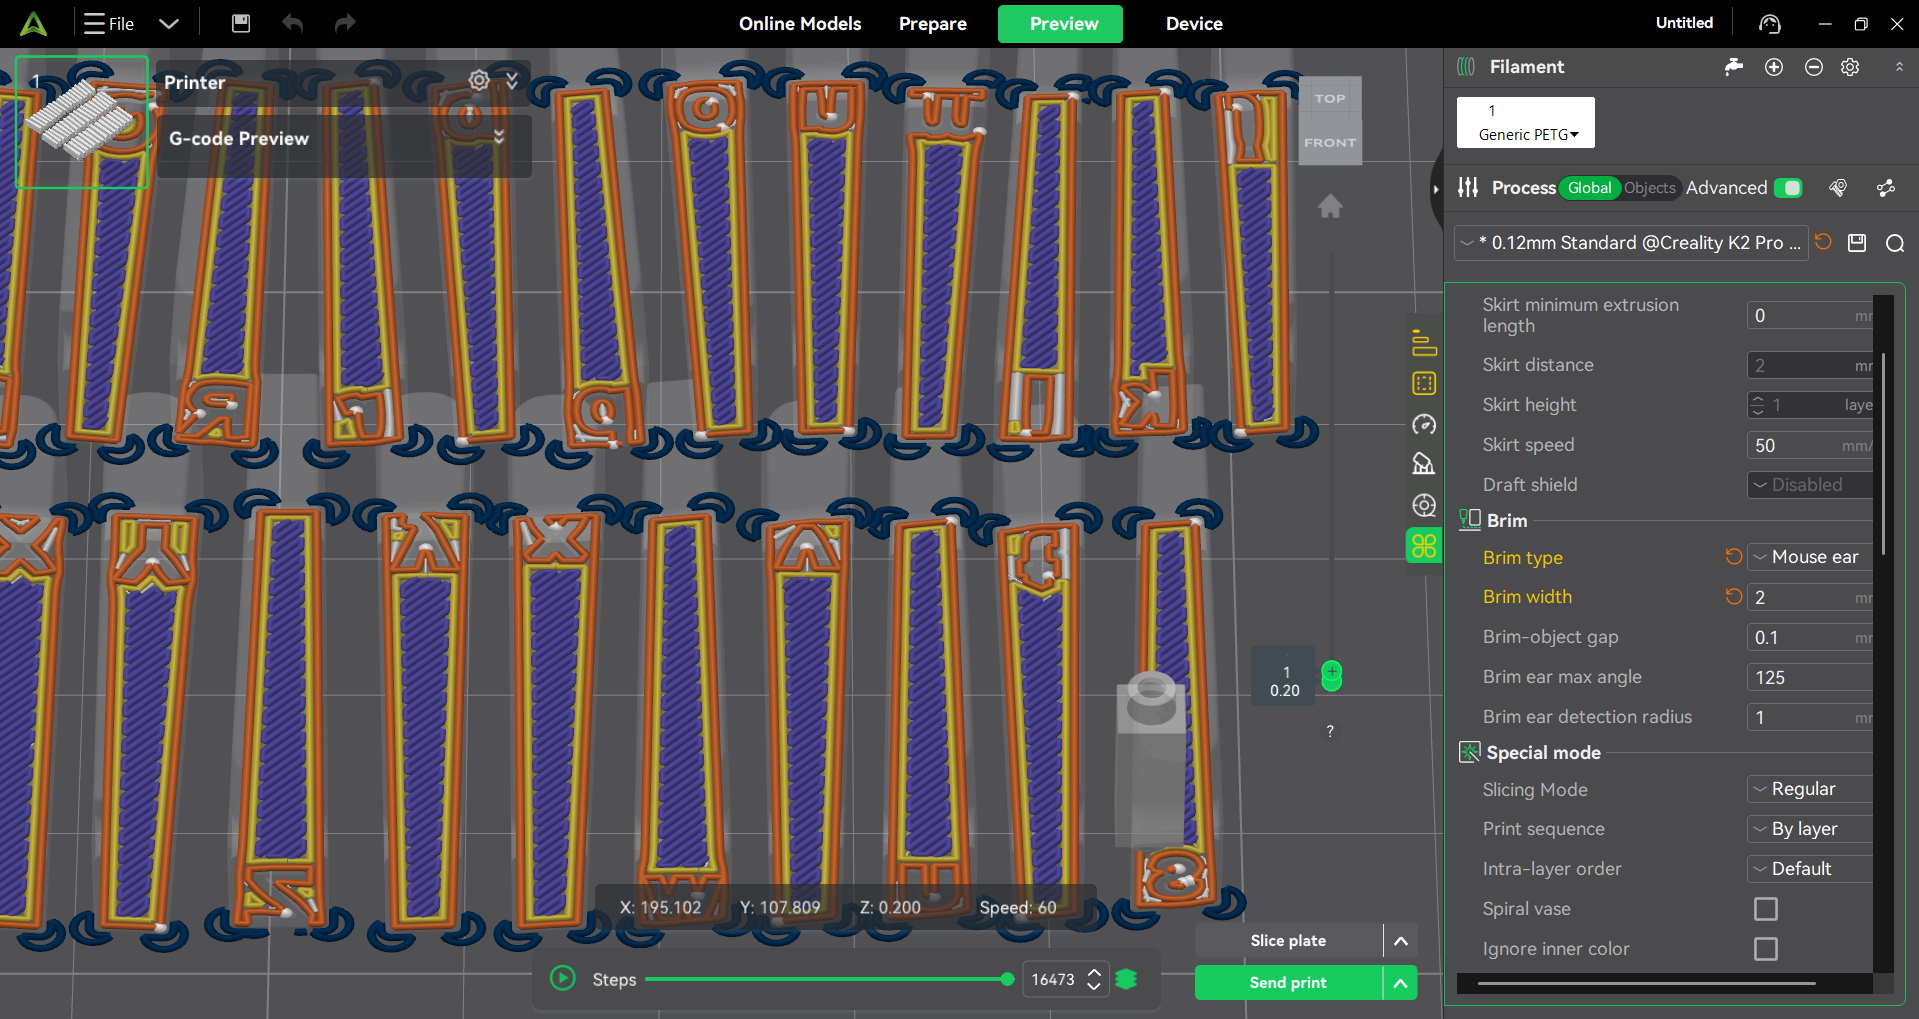
Task: Switch process scope to Objects
Action: pyautogui.click(x=1649, y=188)
